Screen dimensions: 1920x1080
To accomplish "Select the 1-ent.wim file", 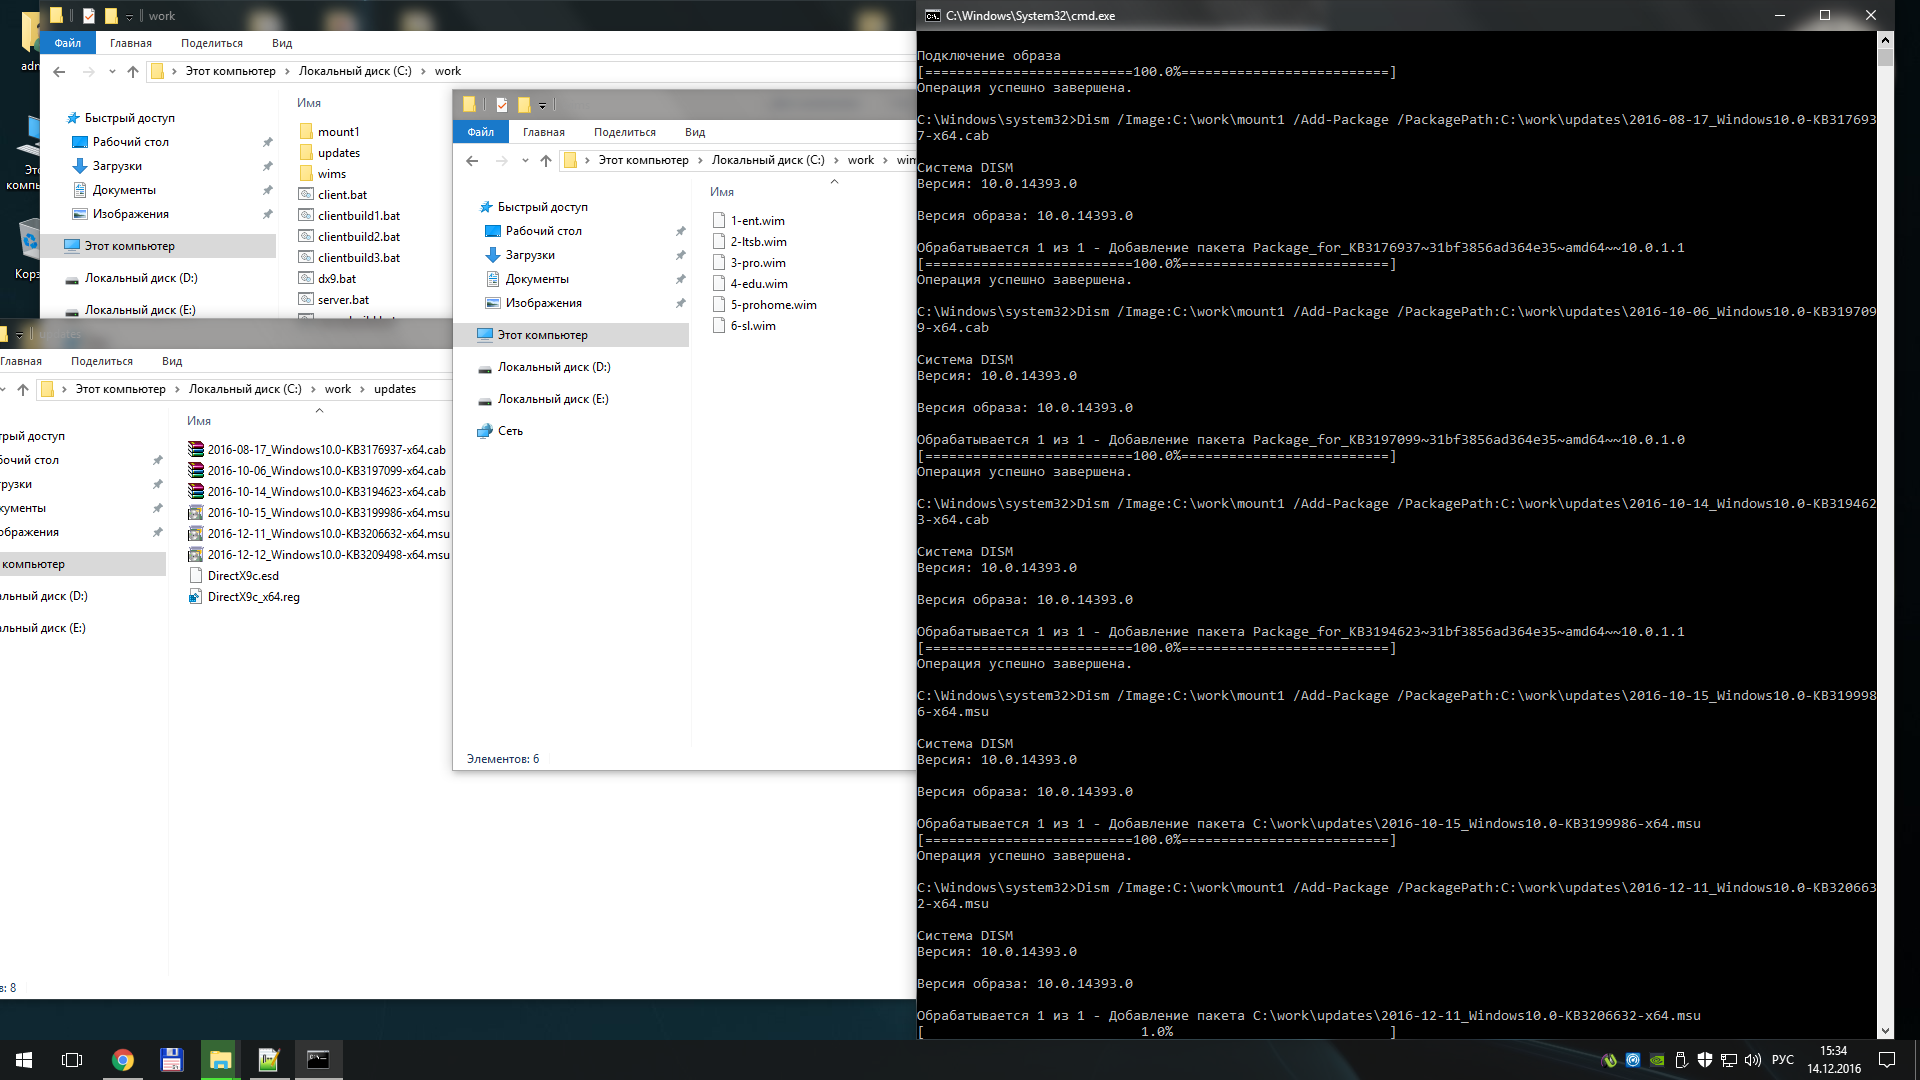I will coord(749,221).
